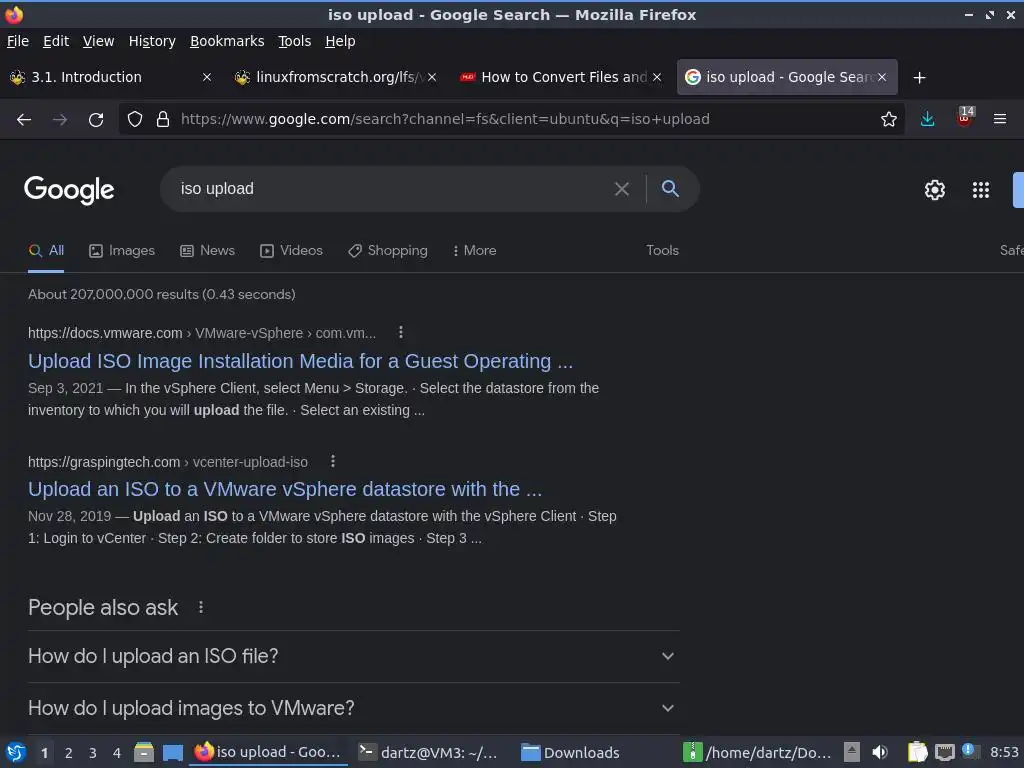Select the All results tab
Viewport: 1024px width, 768px height.
click(46, 251)
